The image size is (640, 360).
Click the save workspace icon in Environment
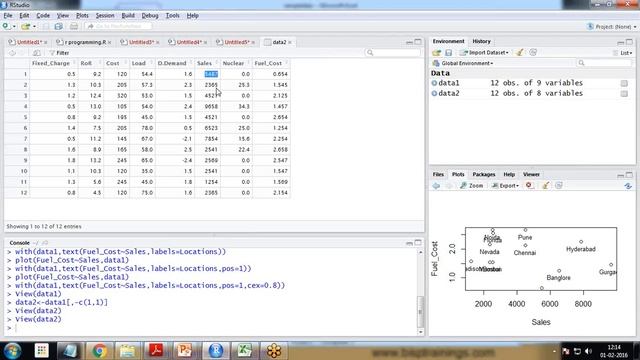point(449,53)
